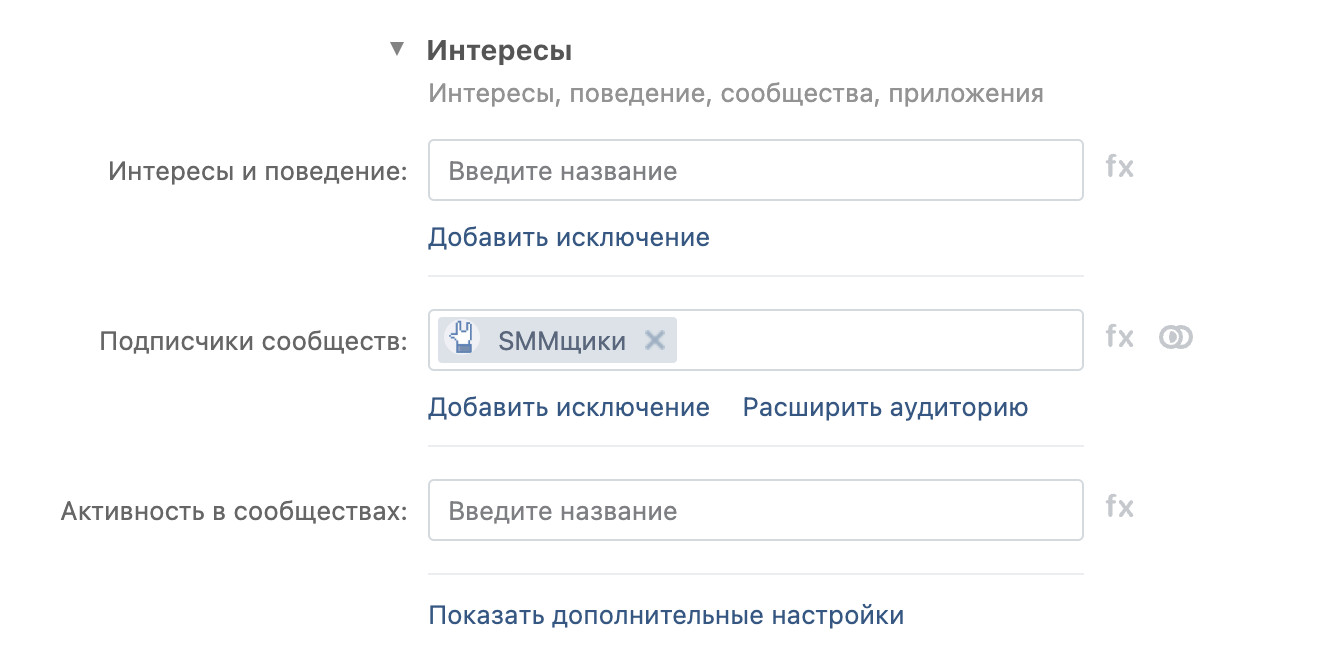Remove the SMMщики tag with X
This screenshot has height=658, width=1344.
(x=654, y=341)
